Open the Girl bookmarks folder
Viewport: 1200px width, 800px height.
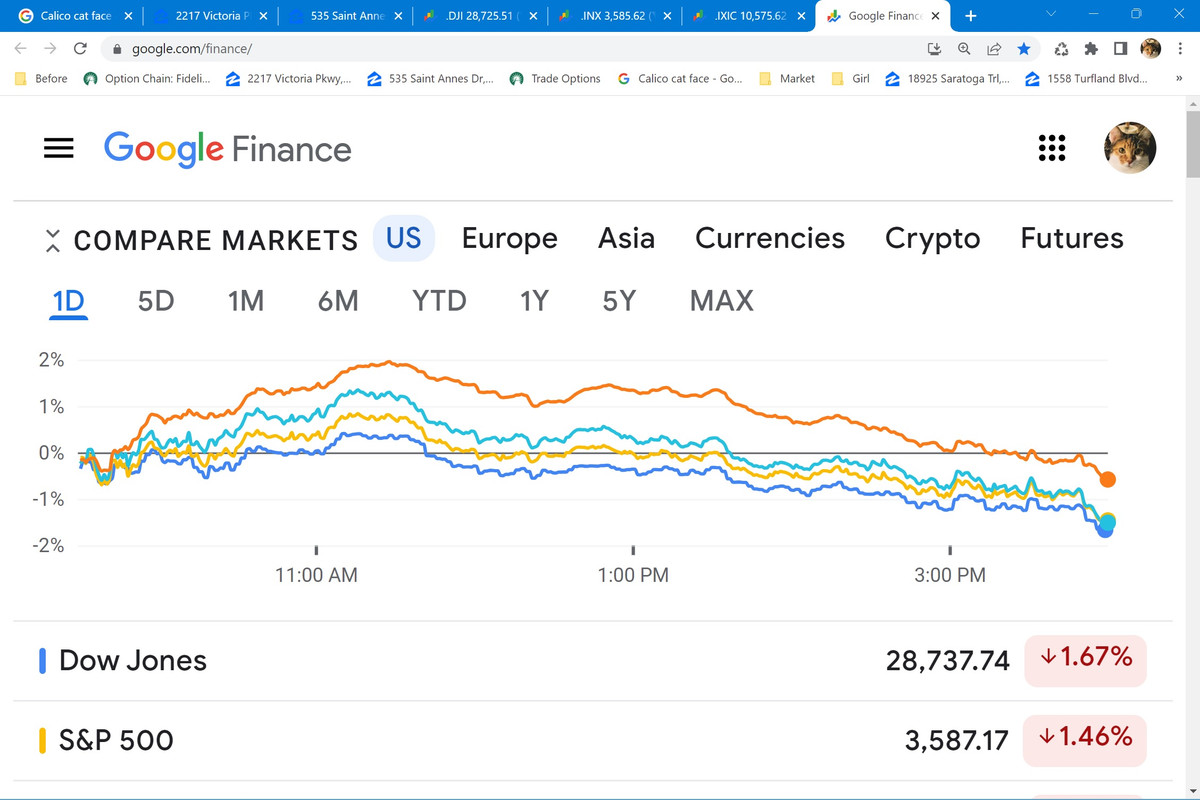point(852,78)
